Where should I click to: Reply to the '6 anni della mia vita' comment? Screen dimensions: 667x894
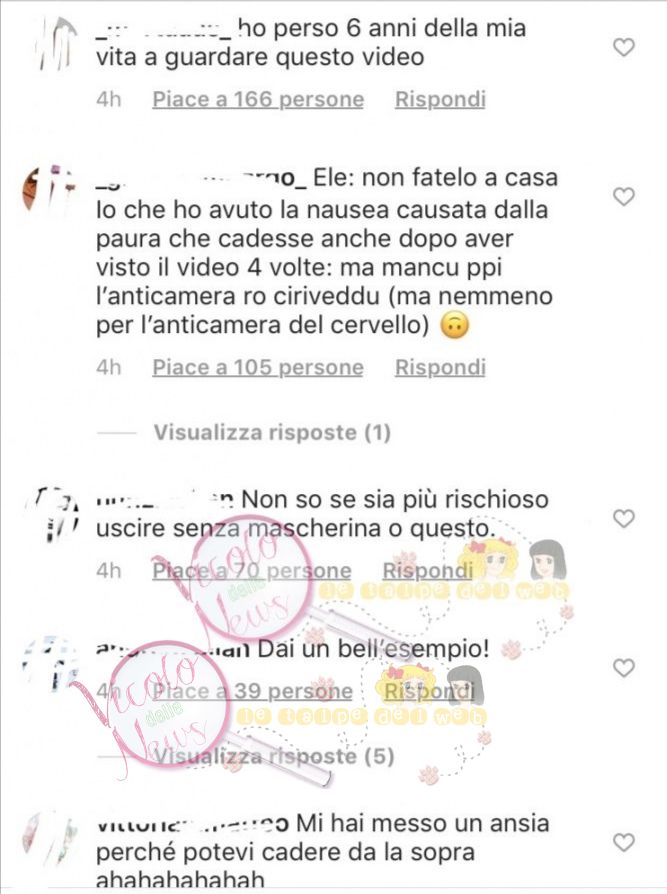(x=440, y=99)
